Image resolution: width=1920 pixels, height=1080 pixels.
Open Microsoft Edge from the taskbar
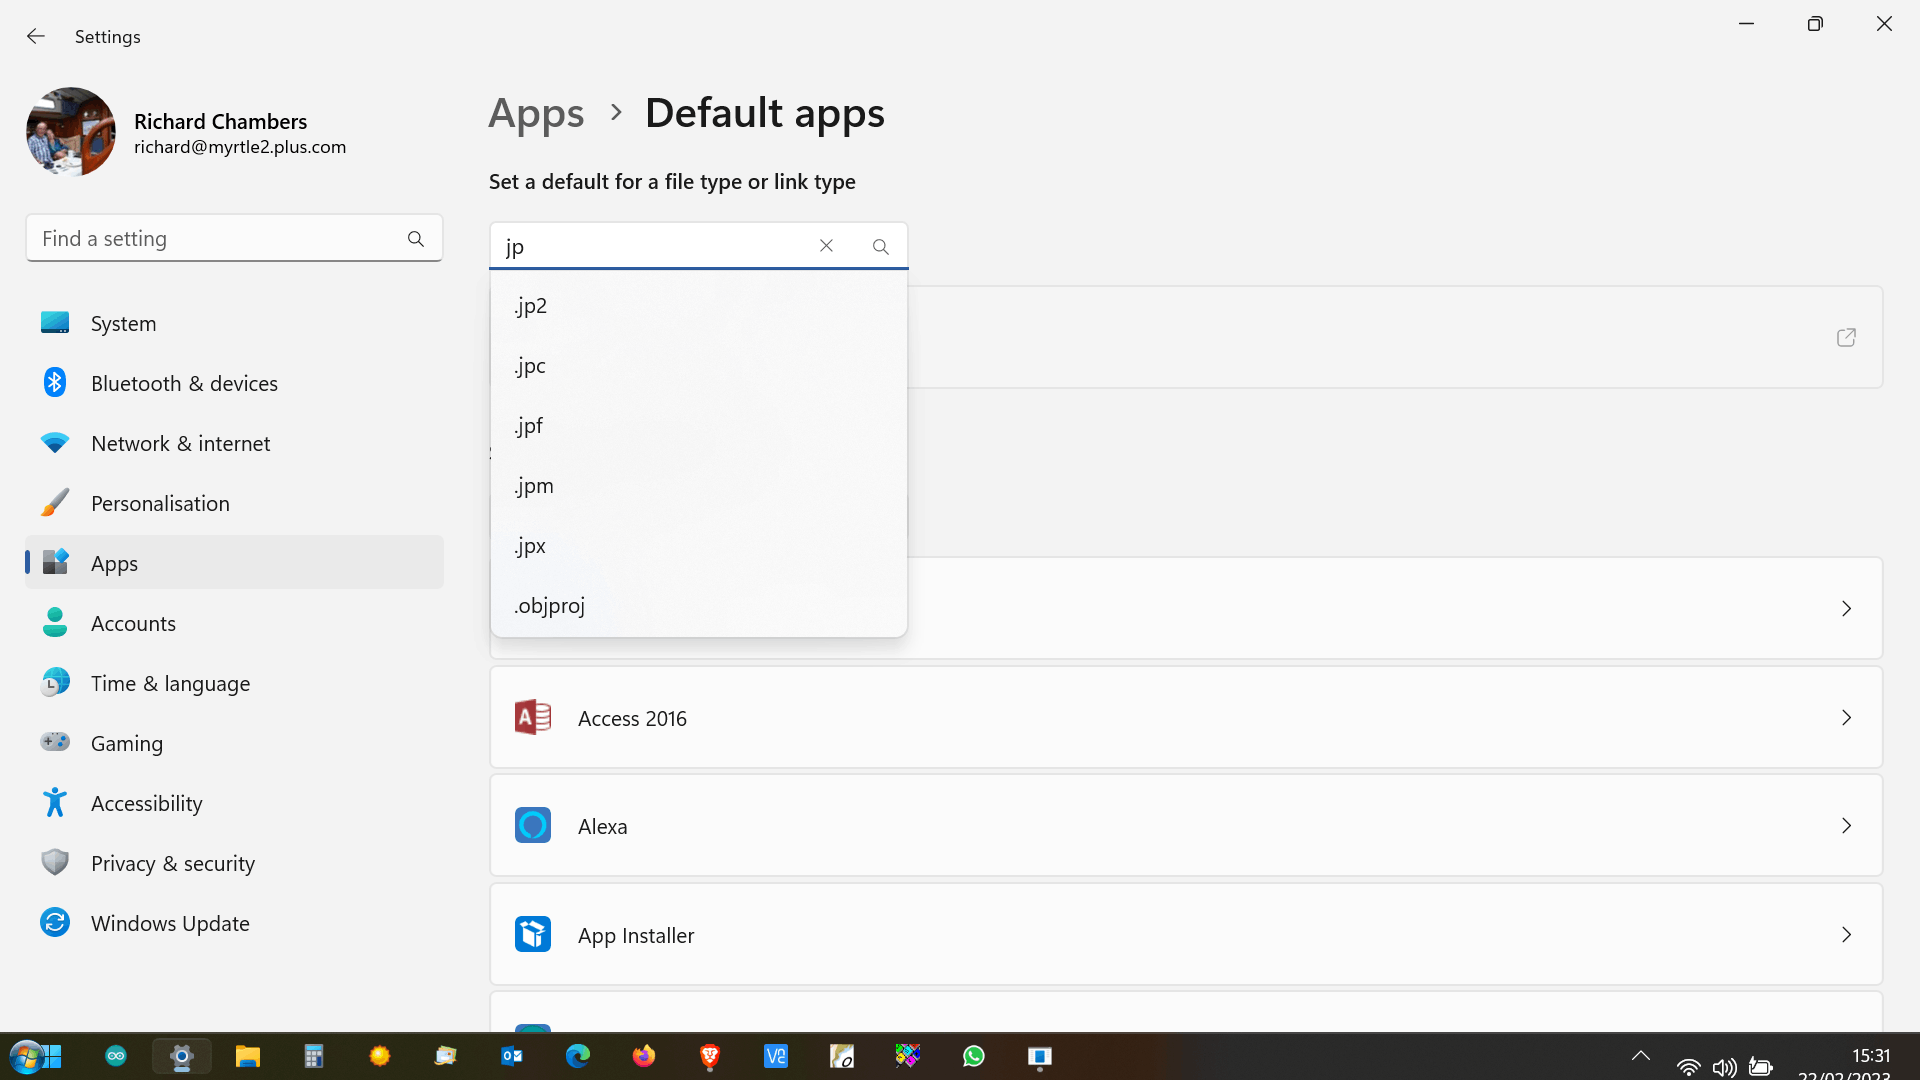(x=578, y=1056)
